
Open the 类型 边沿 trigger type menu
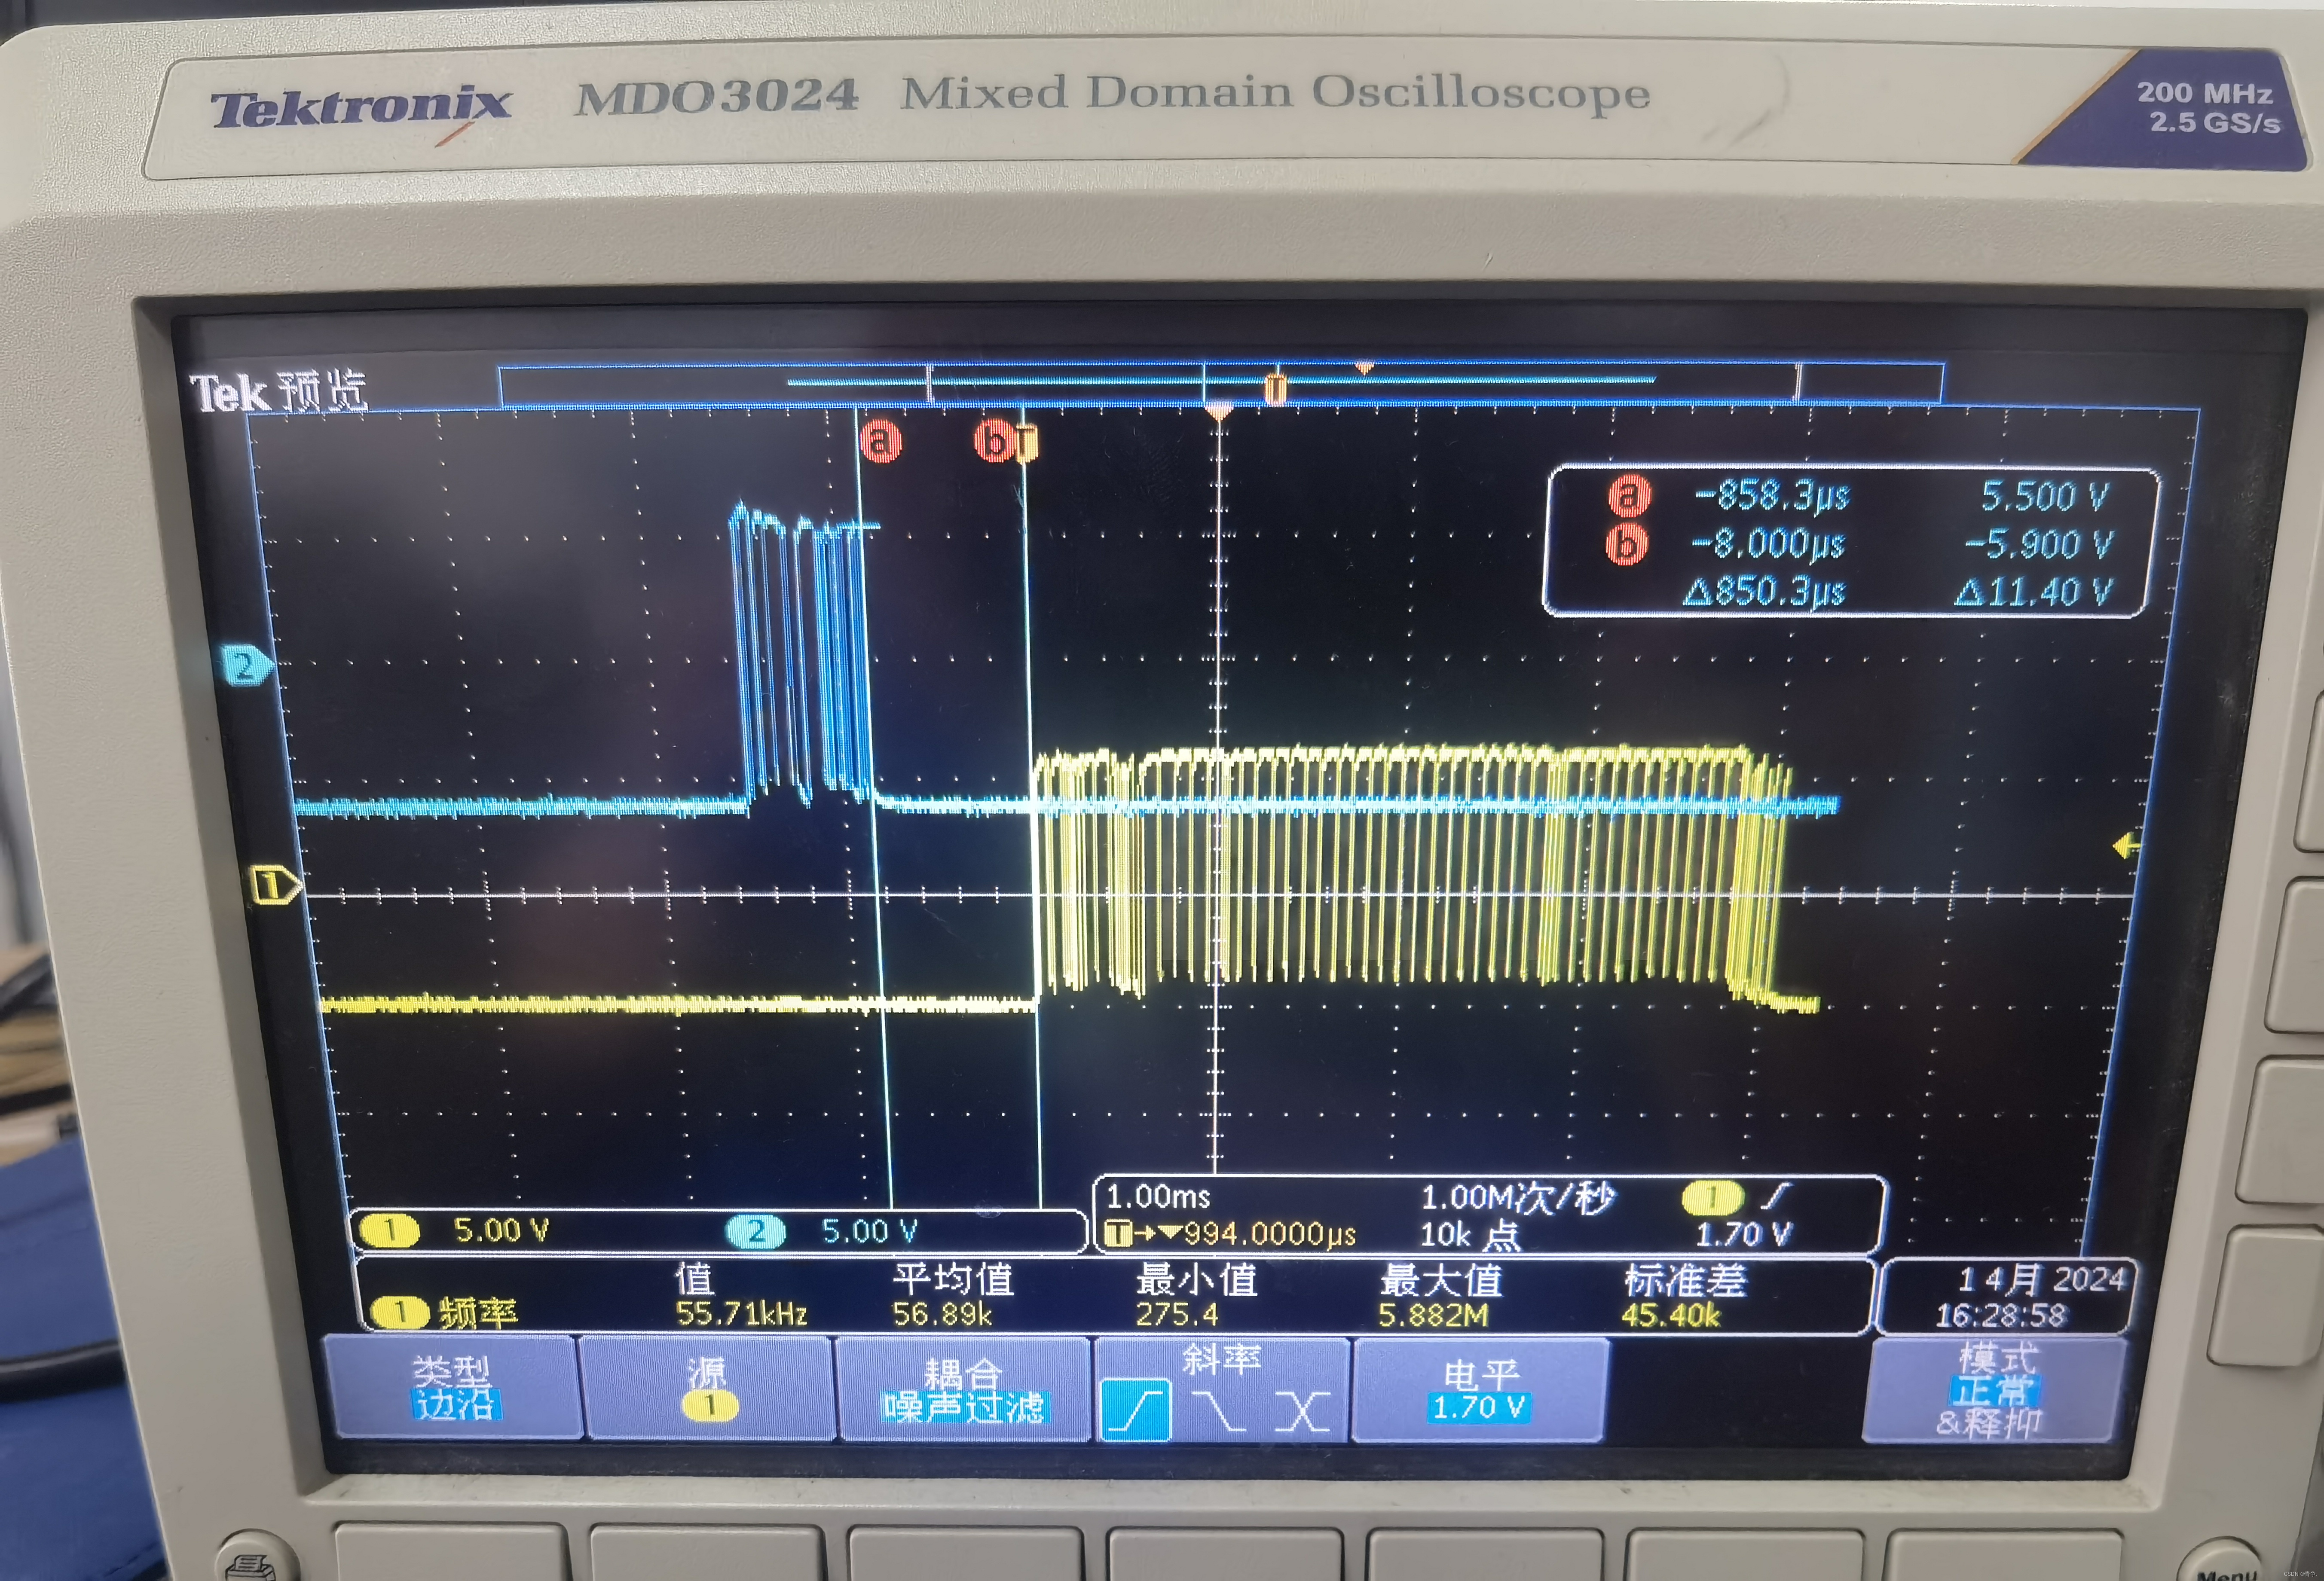pos(454,1389)
